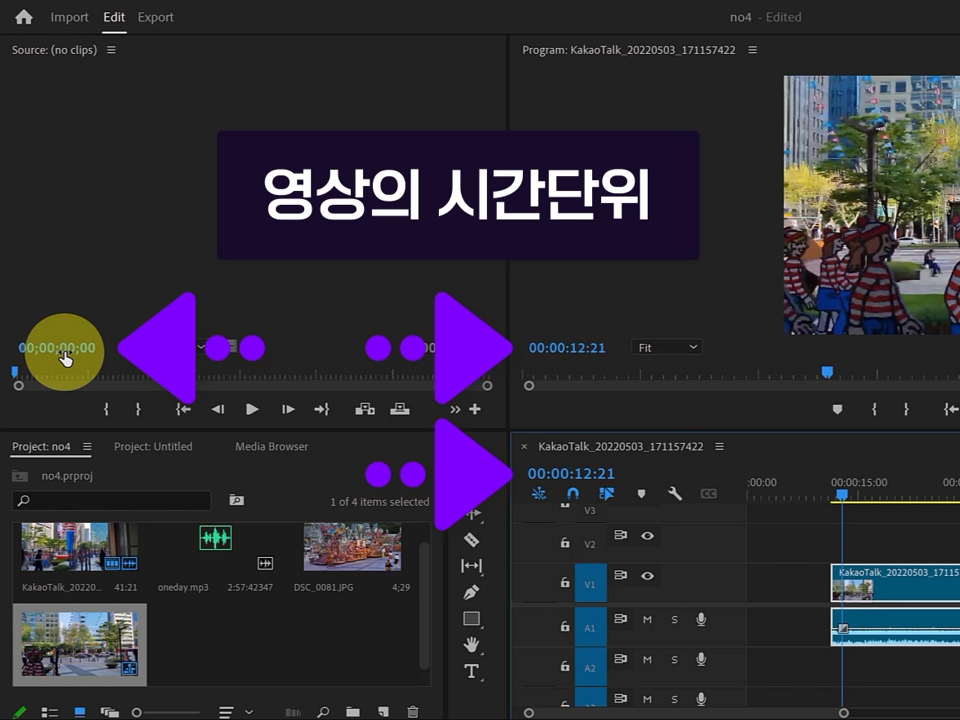960x720 pixels.
Task: Switch Project panel to Freeform view
Action: pos(110,712)
